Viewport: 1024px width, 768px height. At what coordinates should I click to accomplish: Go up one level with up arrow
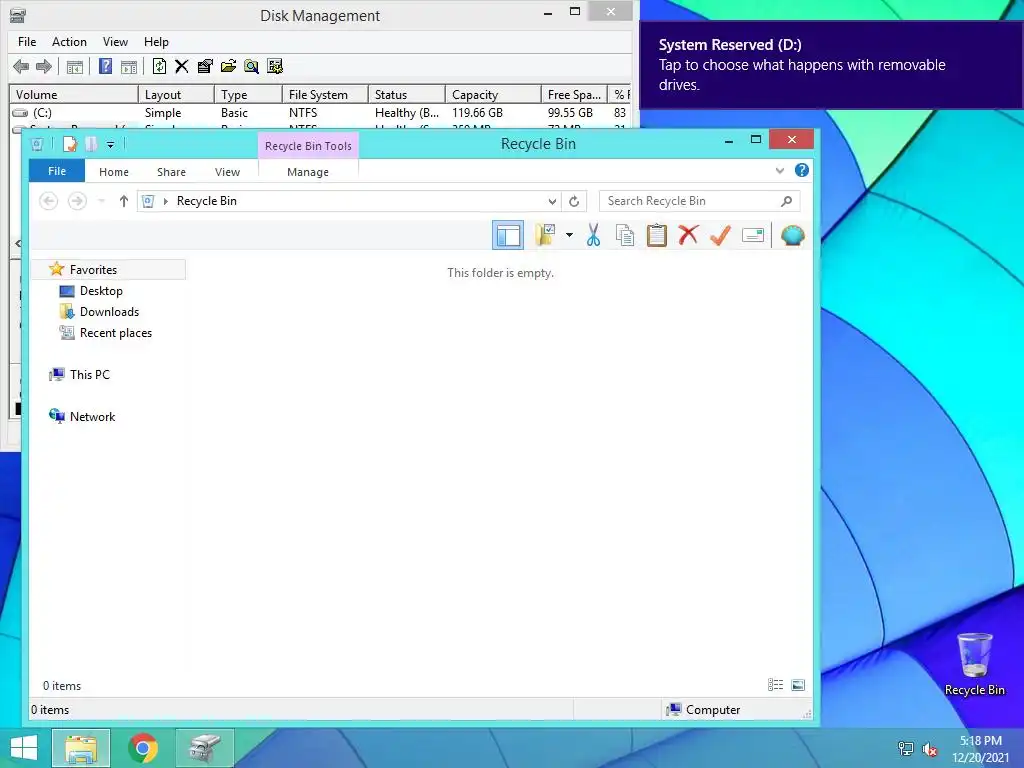[x=123, y=201]
